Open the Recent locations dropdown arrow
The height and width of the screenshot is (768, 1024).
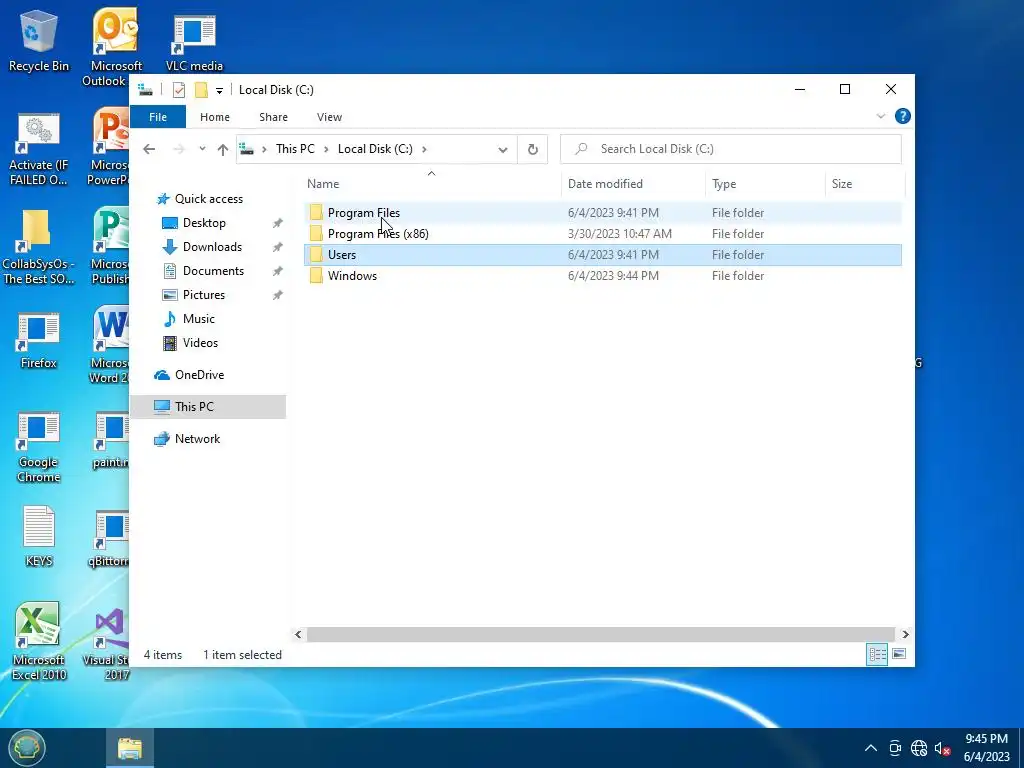pos(202,149)
